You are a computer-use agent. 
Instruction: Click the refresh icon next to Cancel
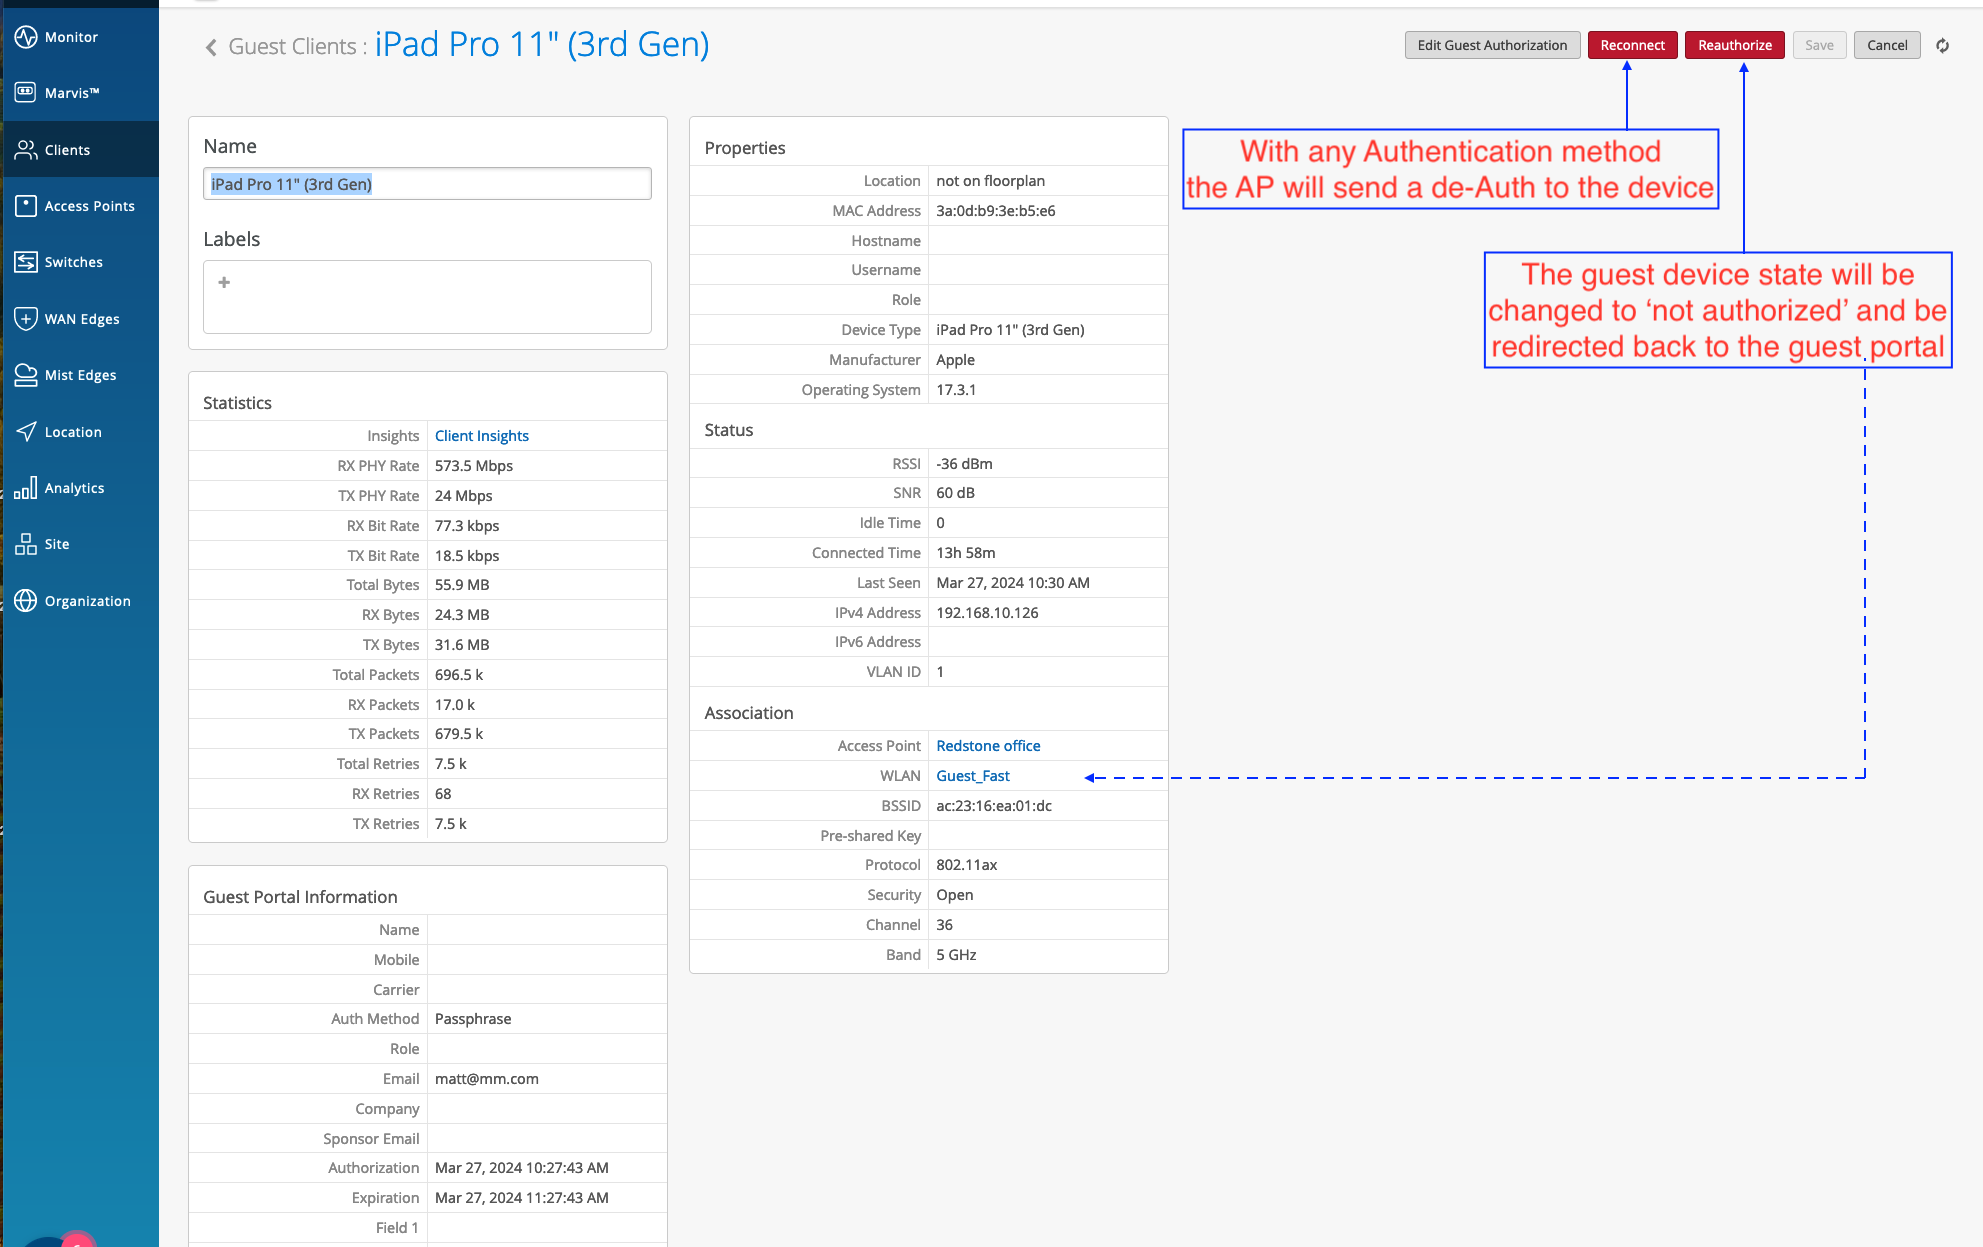pyautogui.click(x=1942, y=45)
